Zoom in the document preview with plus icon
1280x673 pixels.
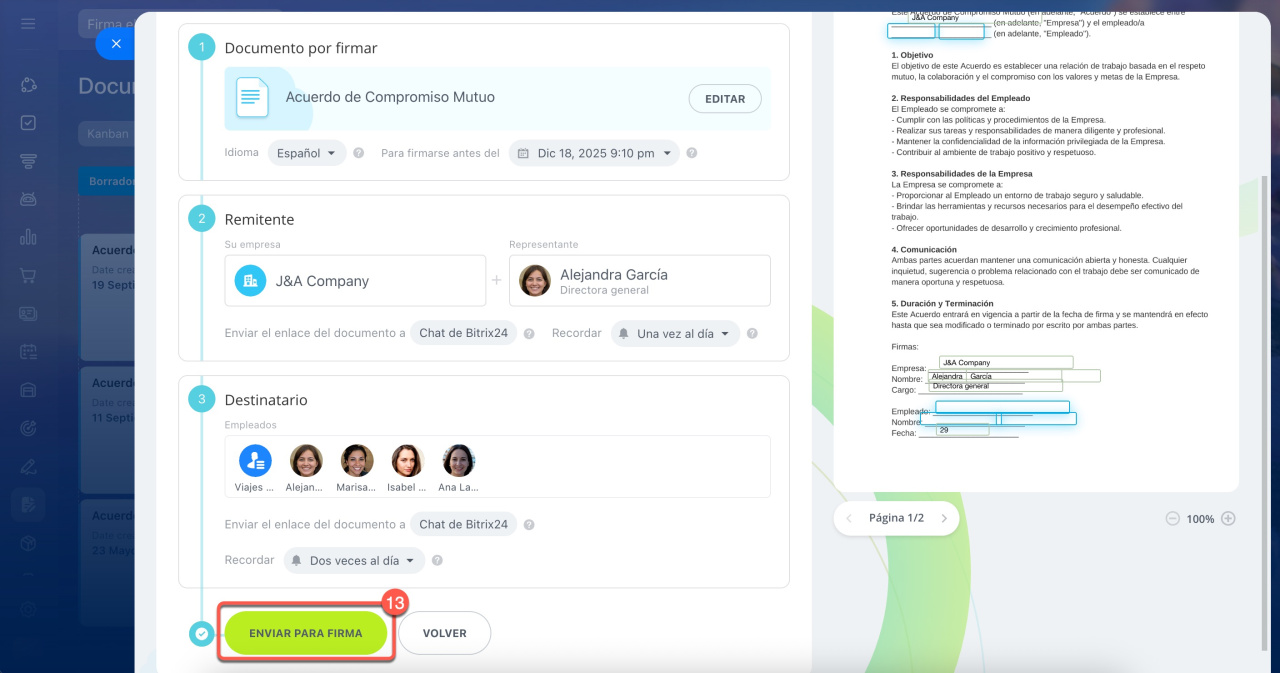[x=1228, y=519]
